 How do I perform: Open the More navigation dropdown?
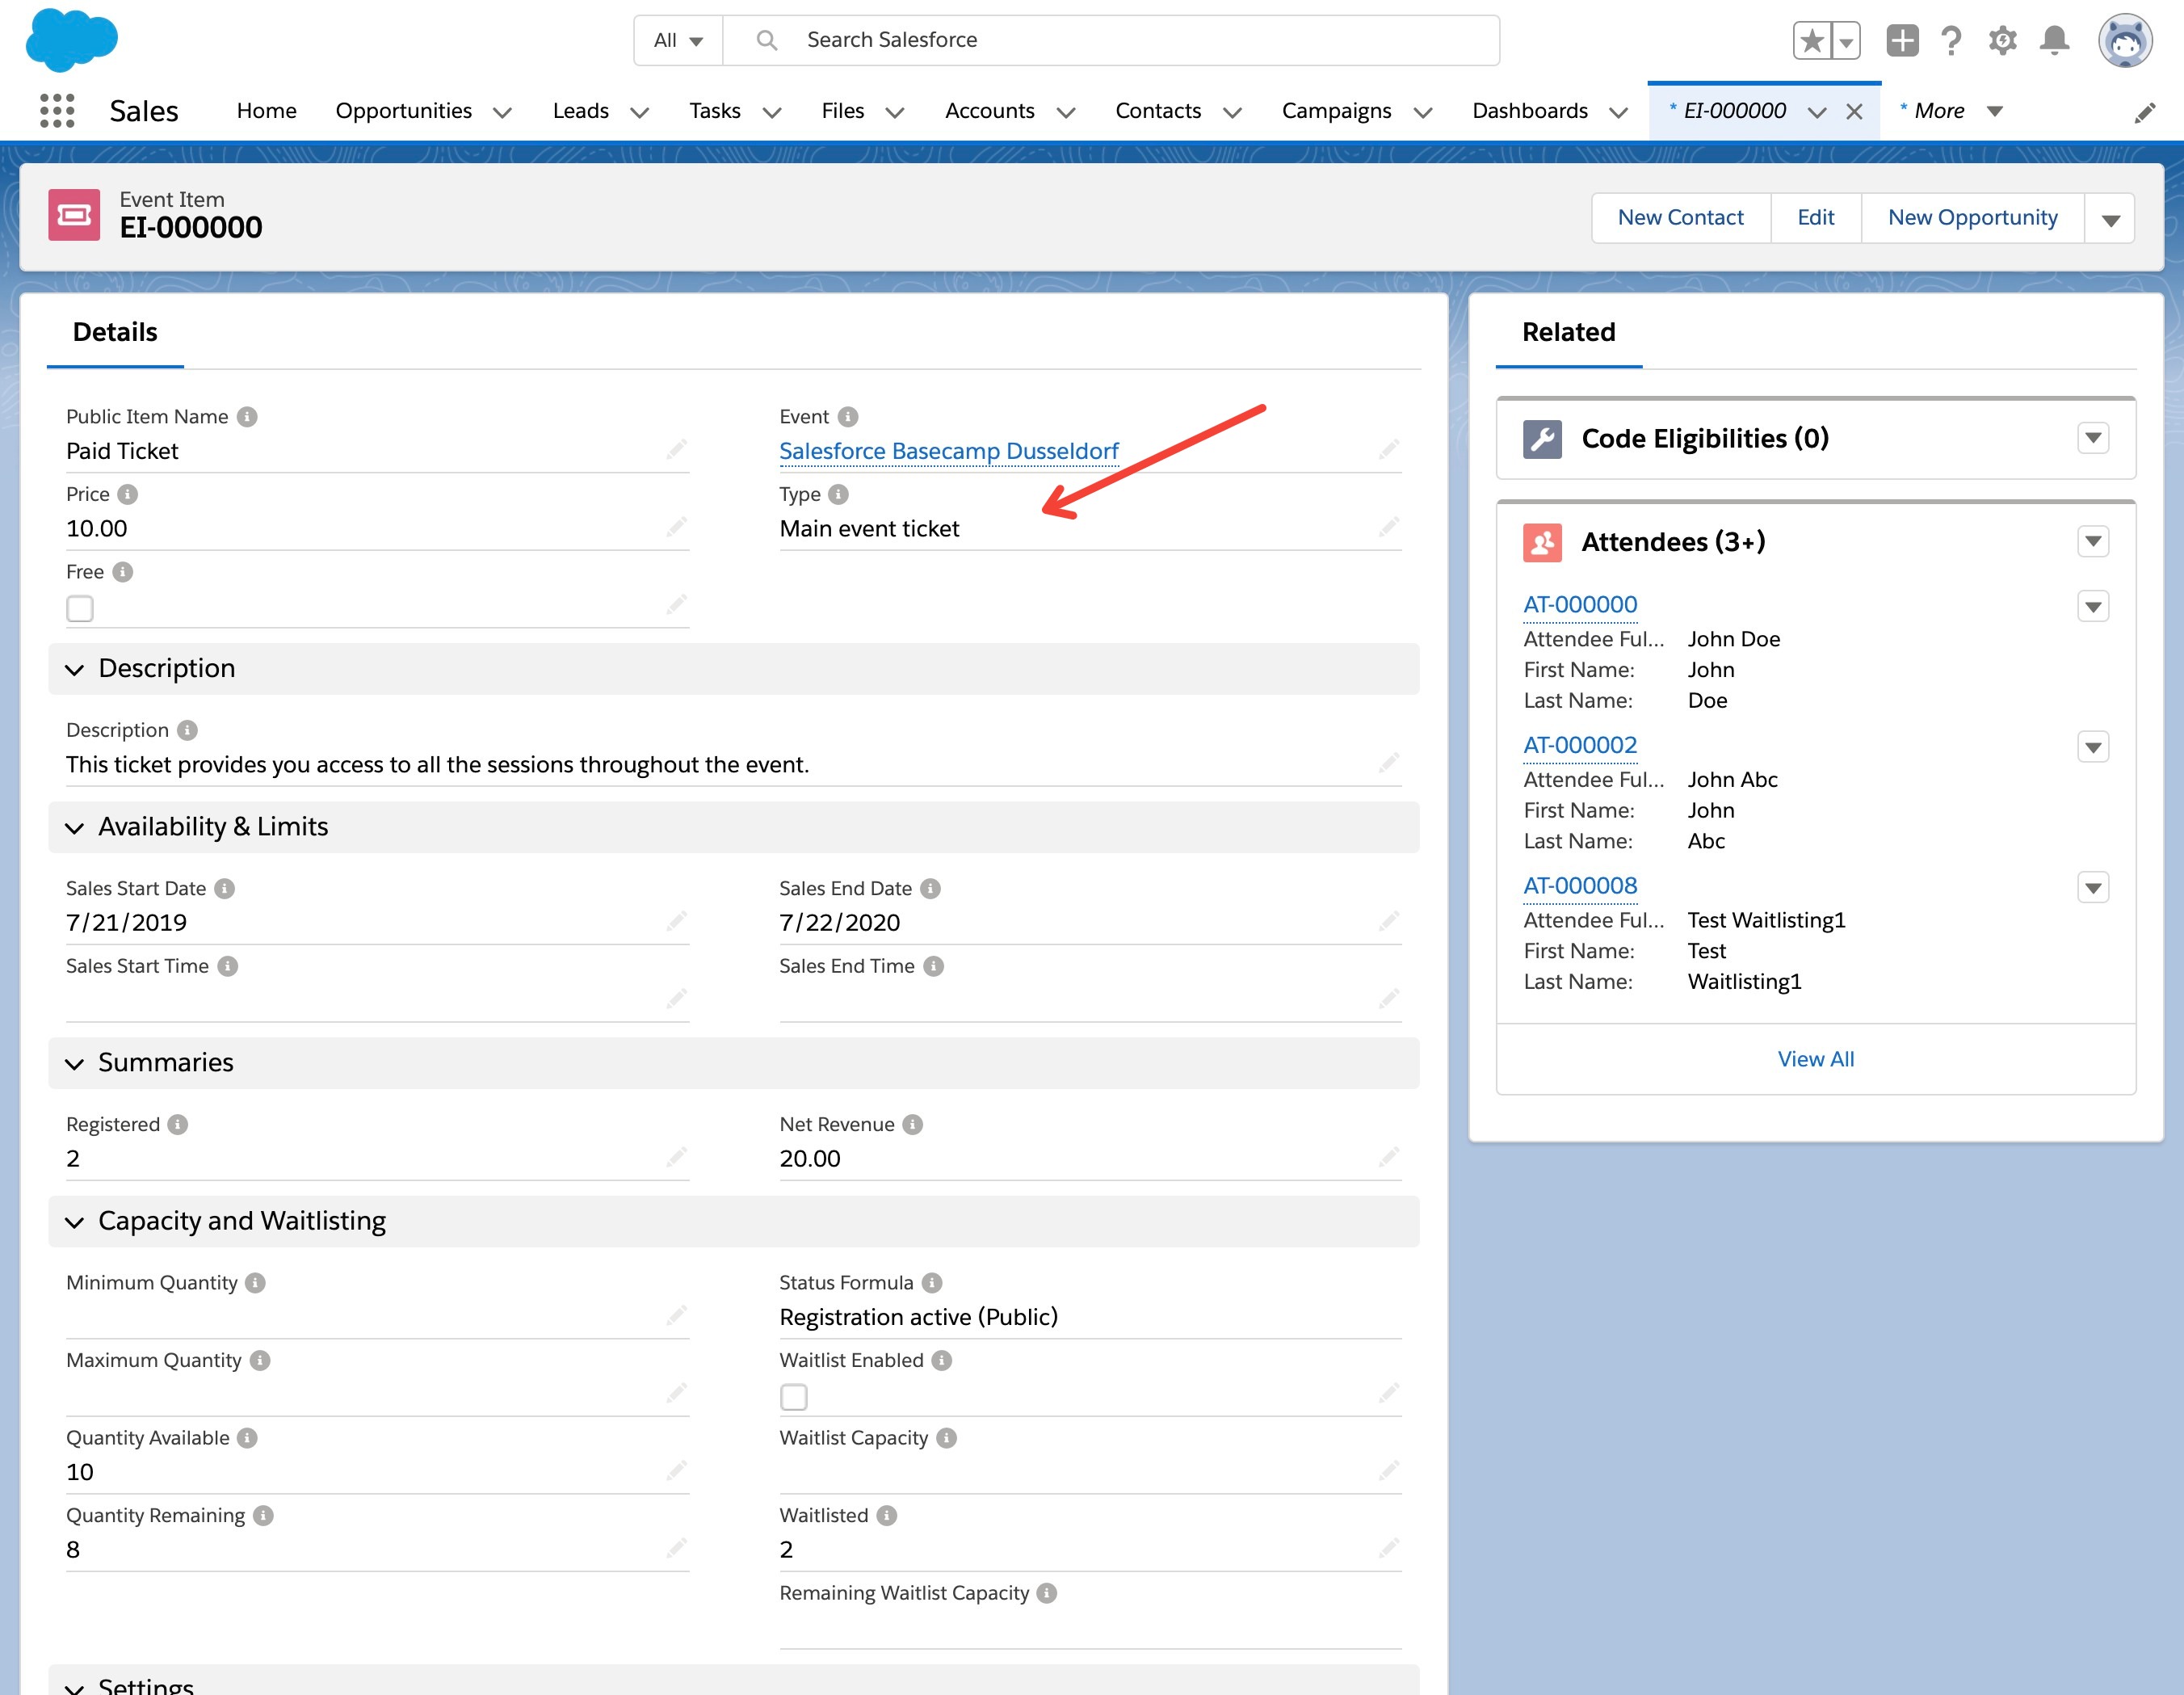tap(1951, 111)
